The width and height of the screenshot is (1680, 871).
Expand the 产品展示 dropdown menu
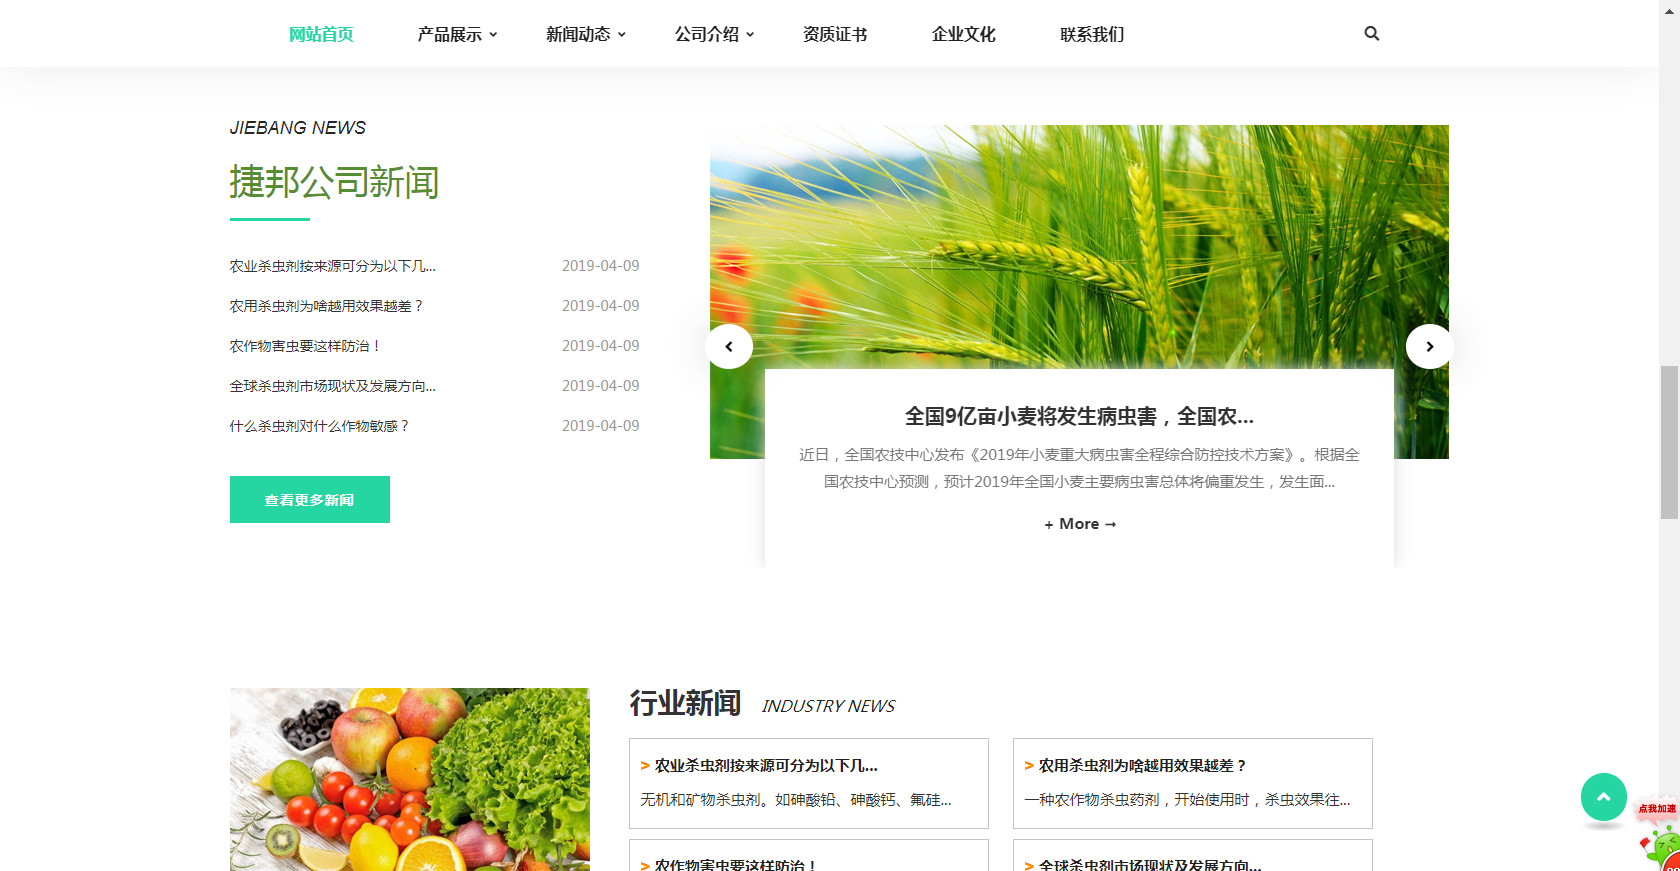tap(457, 35)
